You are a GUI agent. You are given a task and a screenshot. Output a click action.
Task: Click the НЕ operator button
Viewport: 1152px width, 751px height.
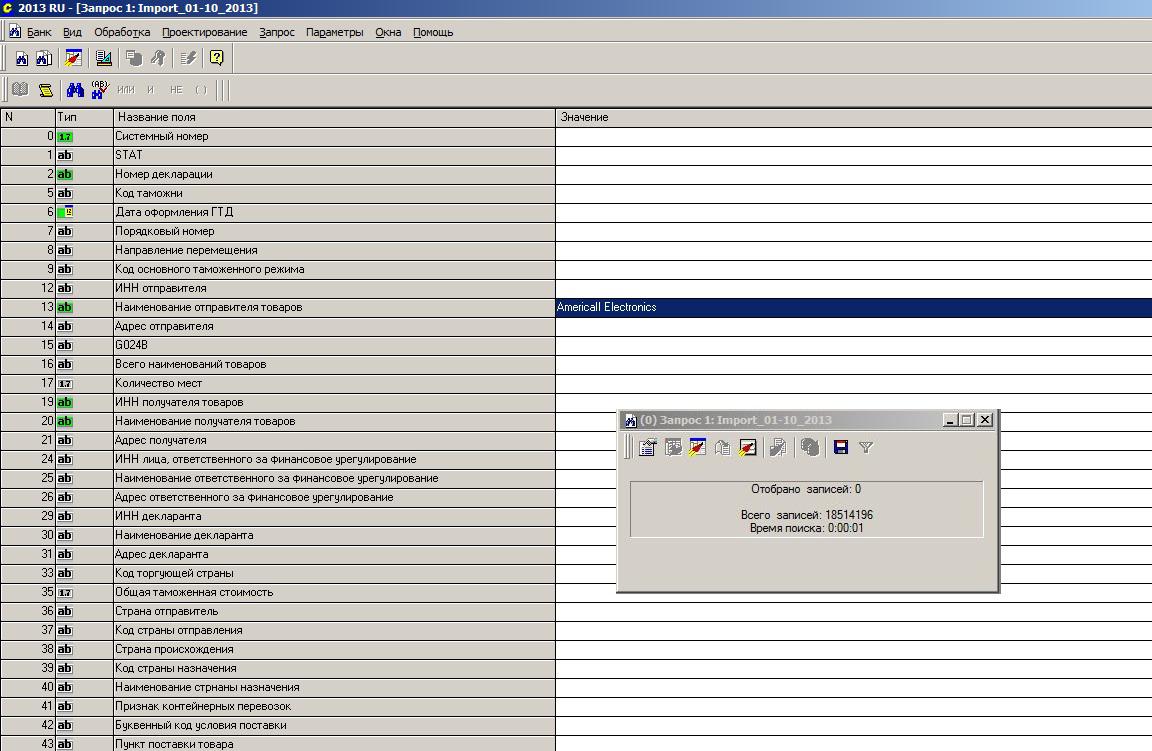[x=176, y=90]
